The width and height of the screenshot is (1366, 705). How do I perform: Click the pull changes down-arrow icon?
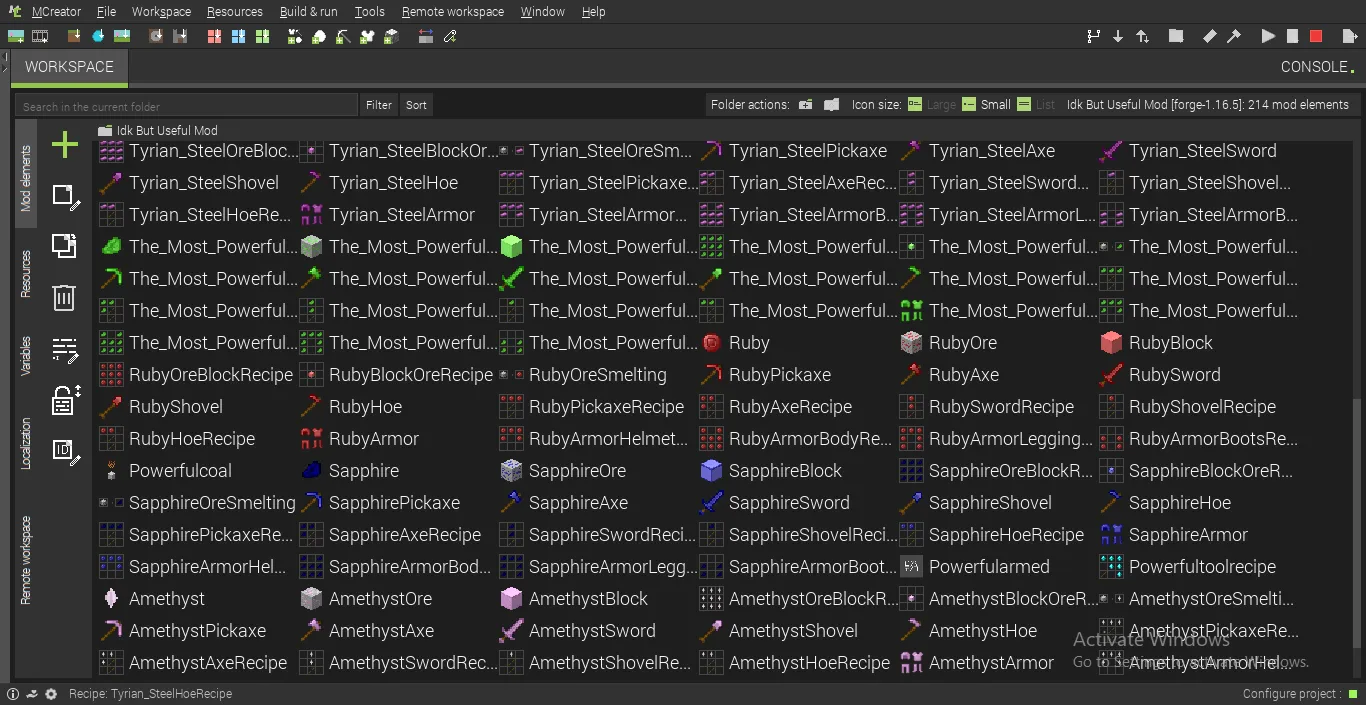1118,36
